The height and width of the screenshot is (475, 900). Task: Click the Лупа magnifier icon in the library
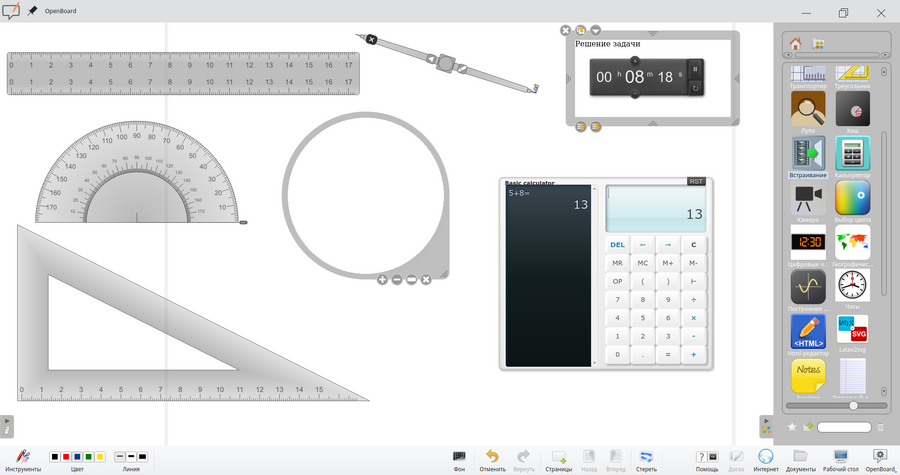point(808,108)
